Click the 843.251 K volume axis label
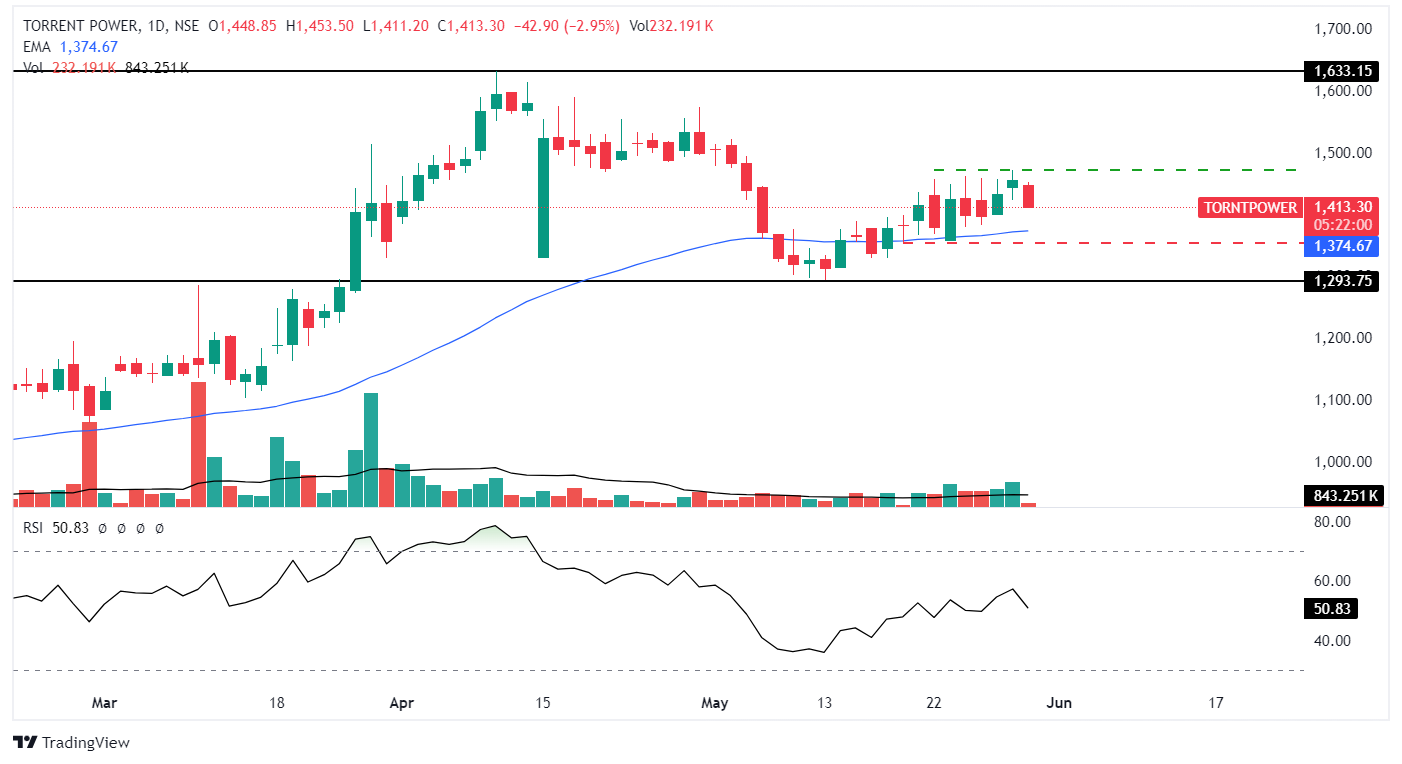This screenshot has height=764, width=1402. (x=1344, y=495)
